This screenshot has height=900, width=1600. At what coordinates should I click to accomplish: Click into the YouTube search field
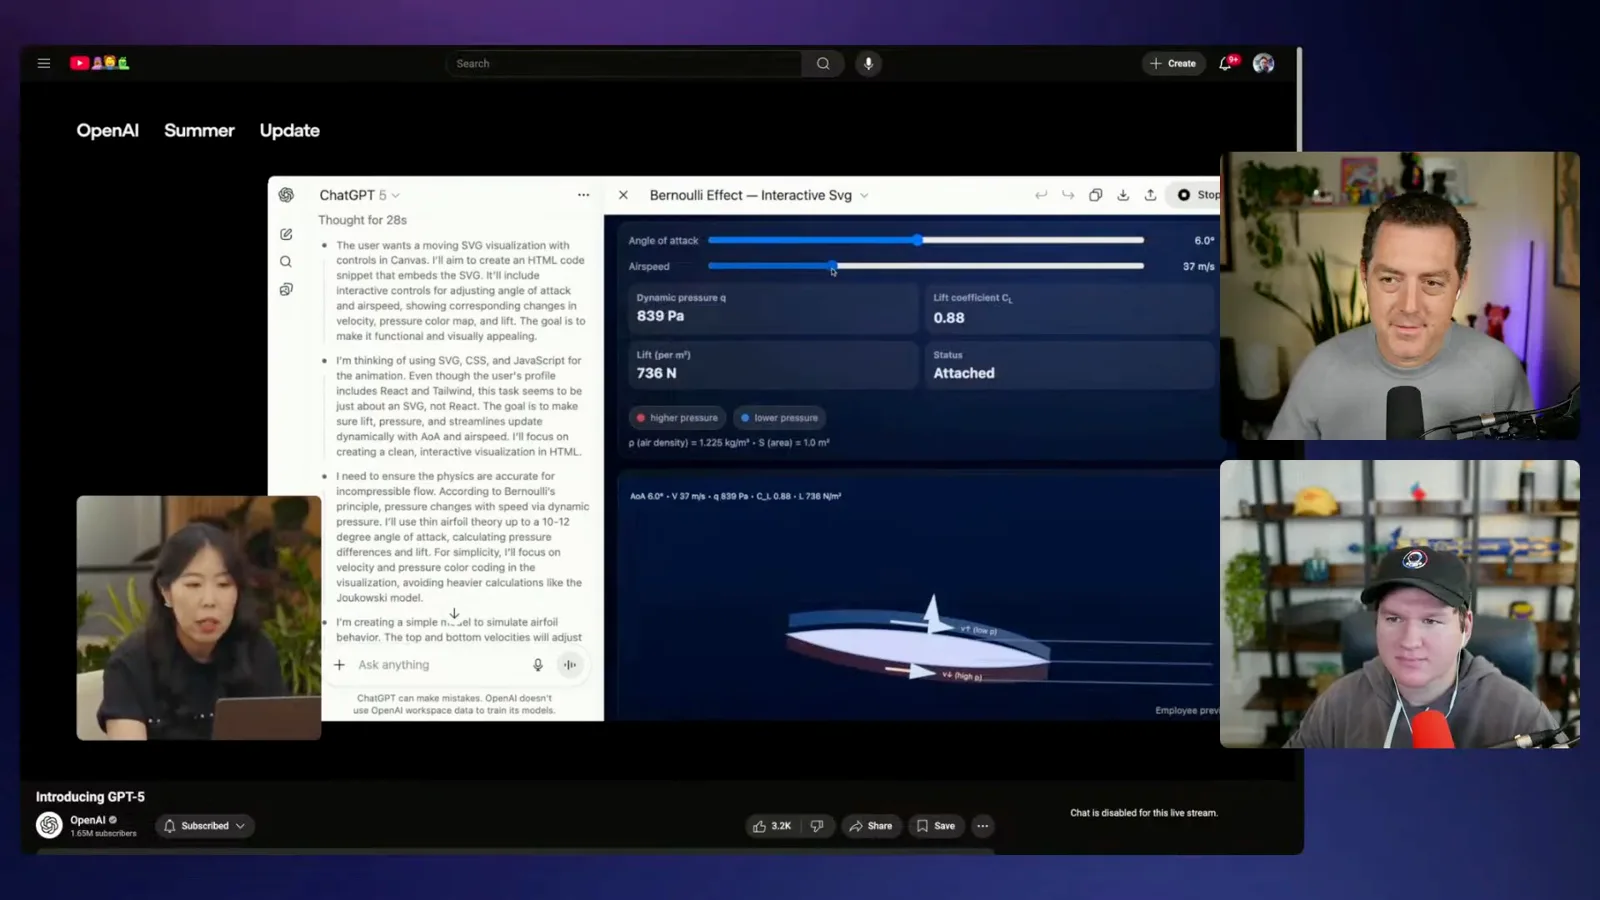624,63
